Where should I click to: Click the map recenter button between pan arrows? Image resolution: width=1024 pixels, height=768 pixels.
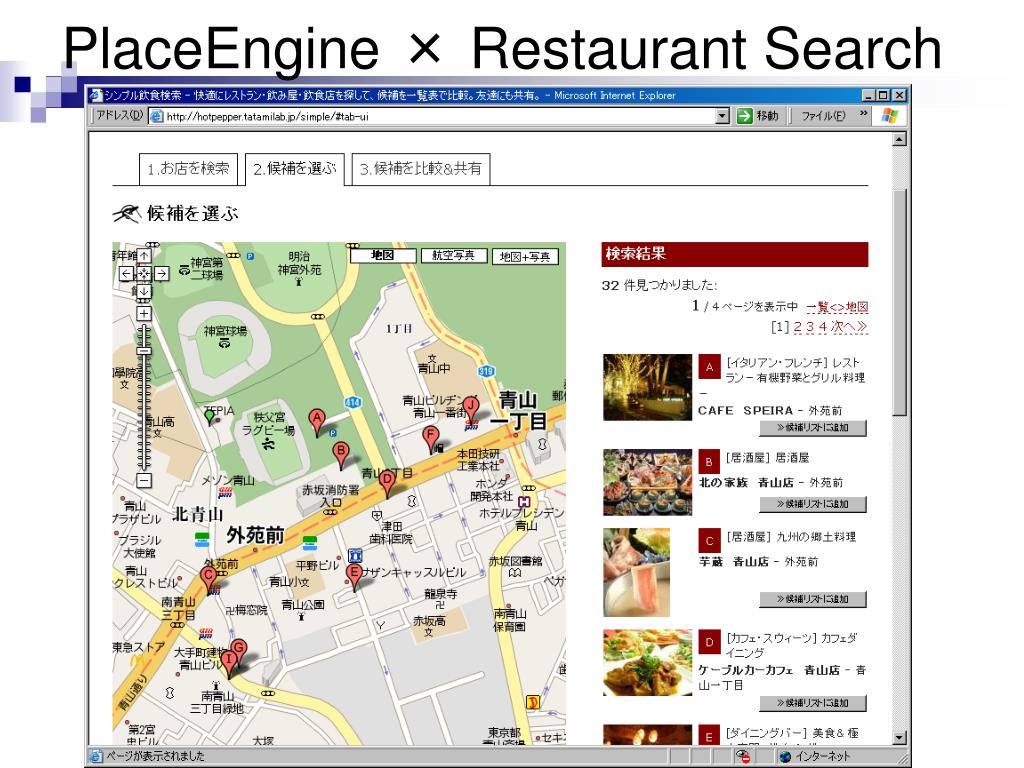point(144,274)
